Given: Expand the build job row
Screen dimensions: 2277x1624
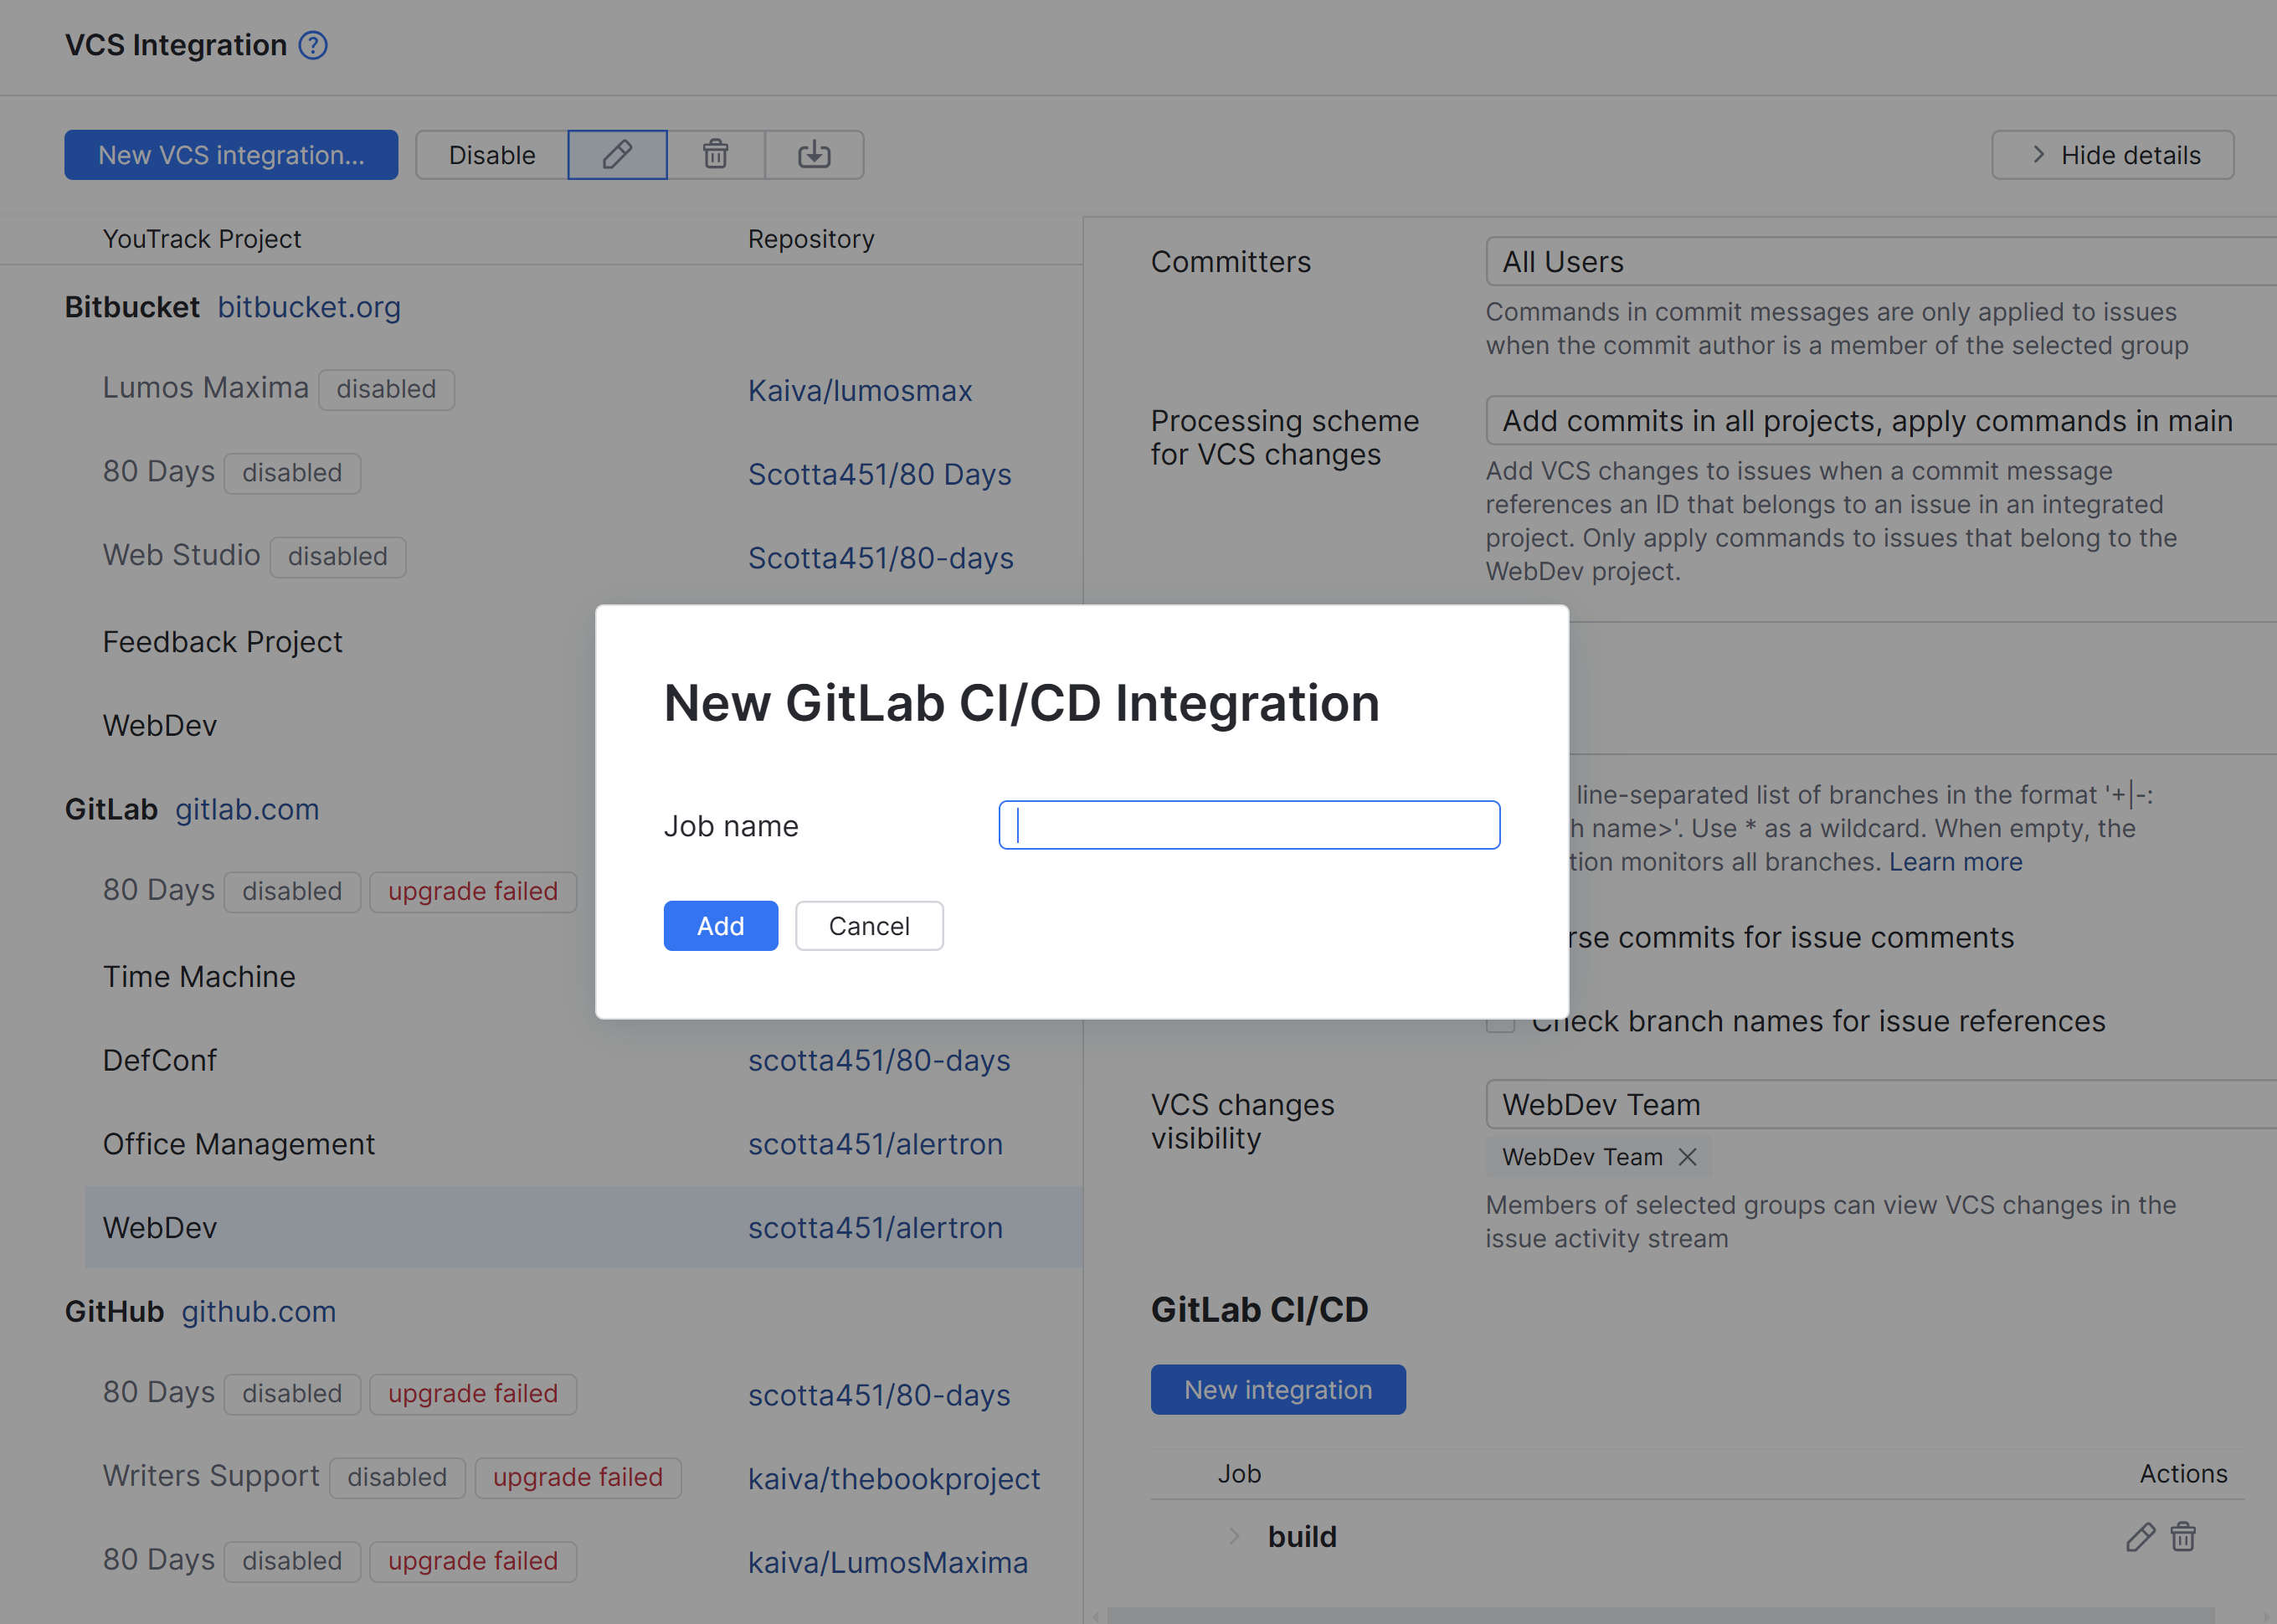Looking at the screenshot, I should pos(1233,1536).
